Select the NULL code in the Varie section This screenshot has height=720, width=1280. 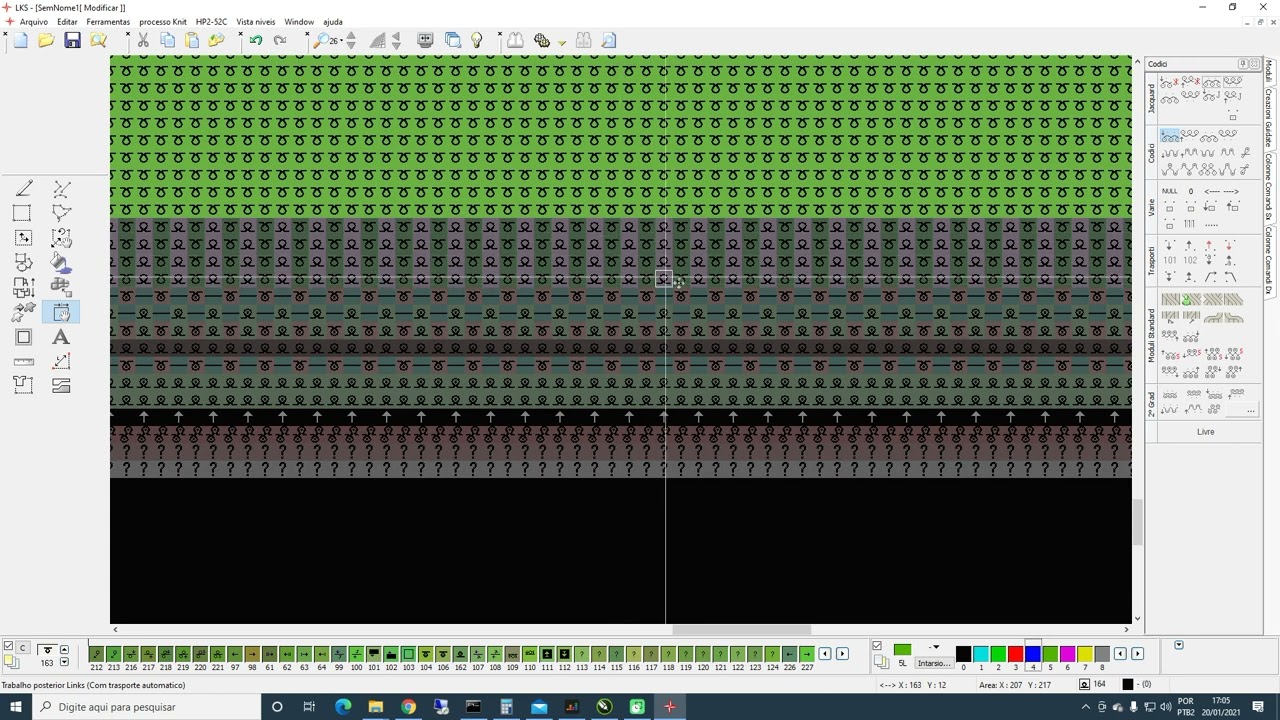point(1169,191)
